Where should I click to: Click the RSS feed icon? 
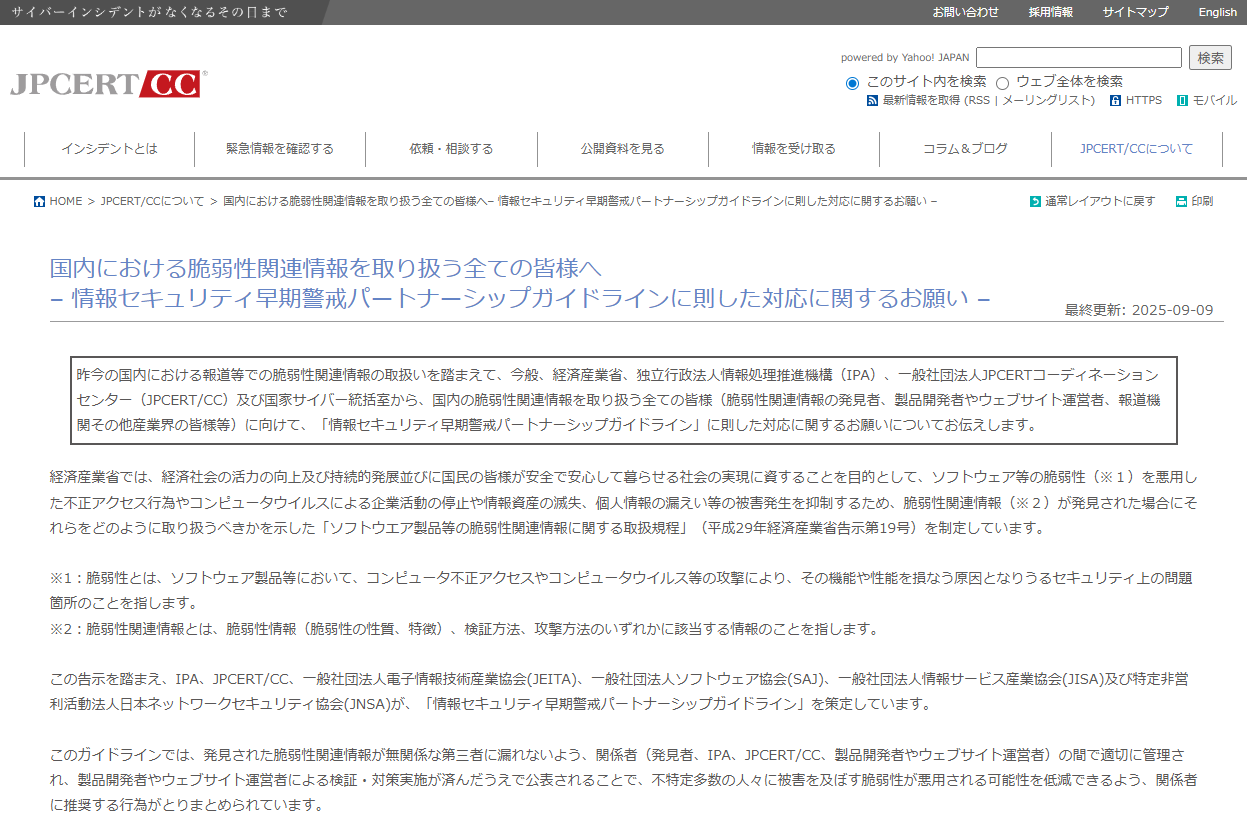(x=872, y=101)
